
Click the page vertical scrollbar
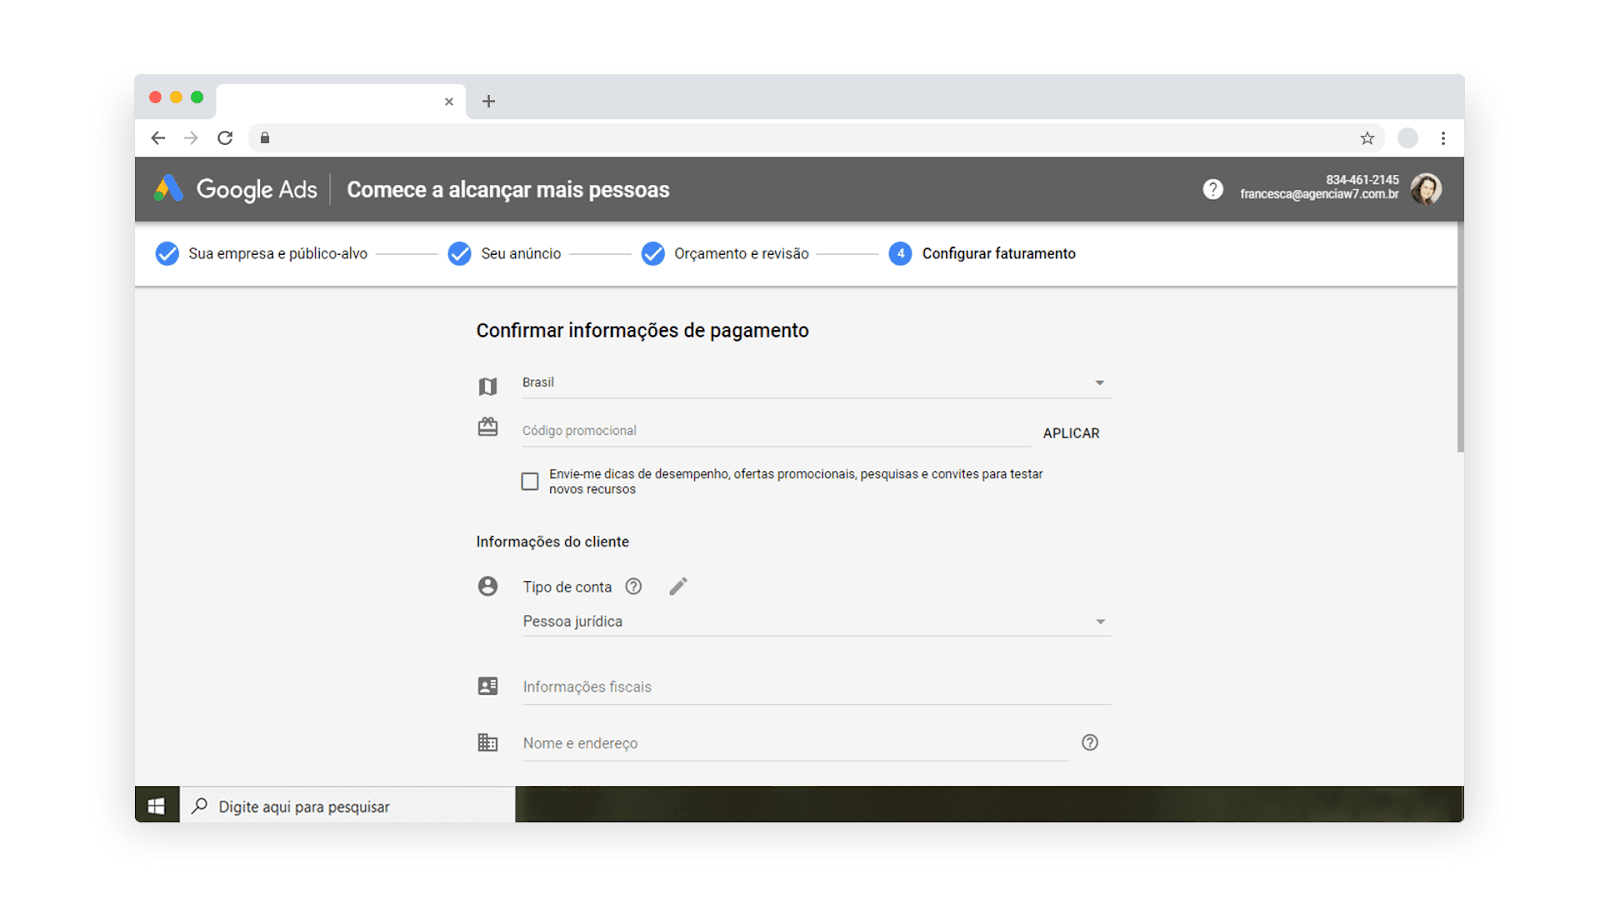point(1460,338)
